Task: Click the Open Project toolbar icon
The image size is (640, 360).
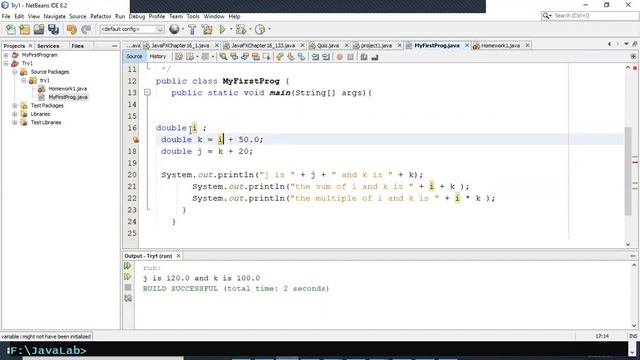Action: pyautogui.click(x=39, y=29)
